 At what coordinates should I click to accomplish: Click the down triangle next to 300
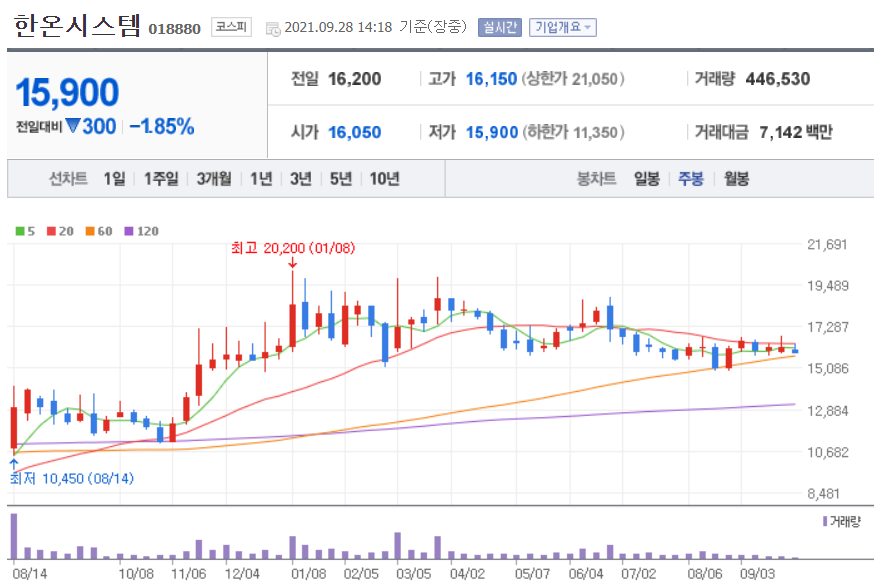72,125
